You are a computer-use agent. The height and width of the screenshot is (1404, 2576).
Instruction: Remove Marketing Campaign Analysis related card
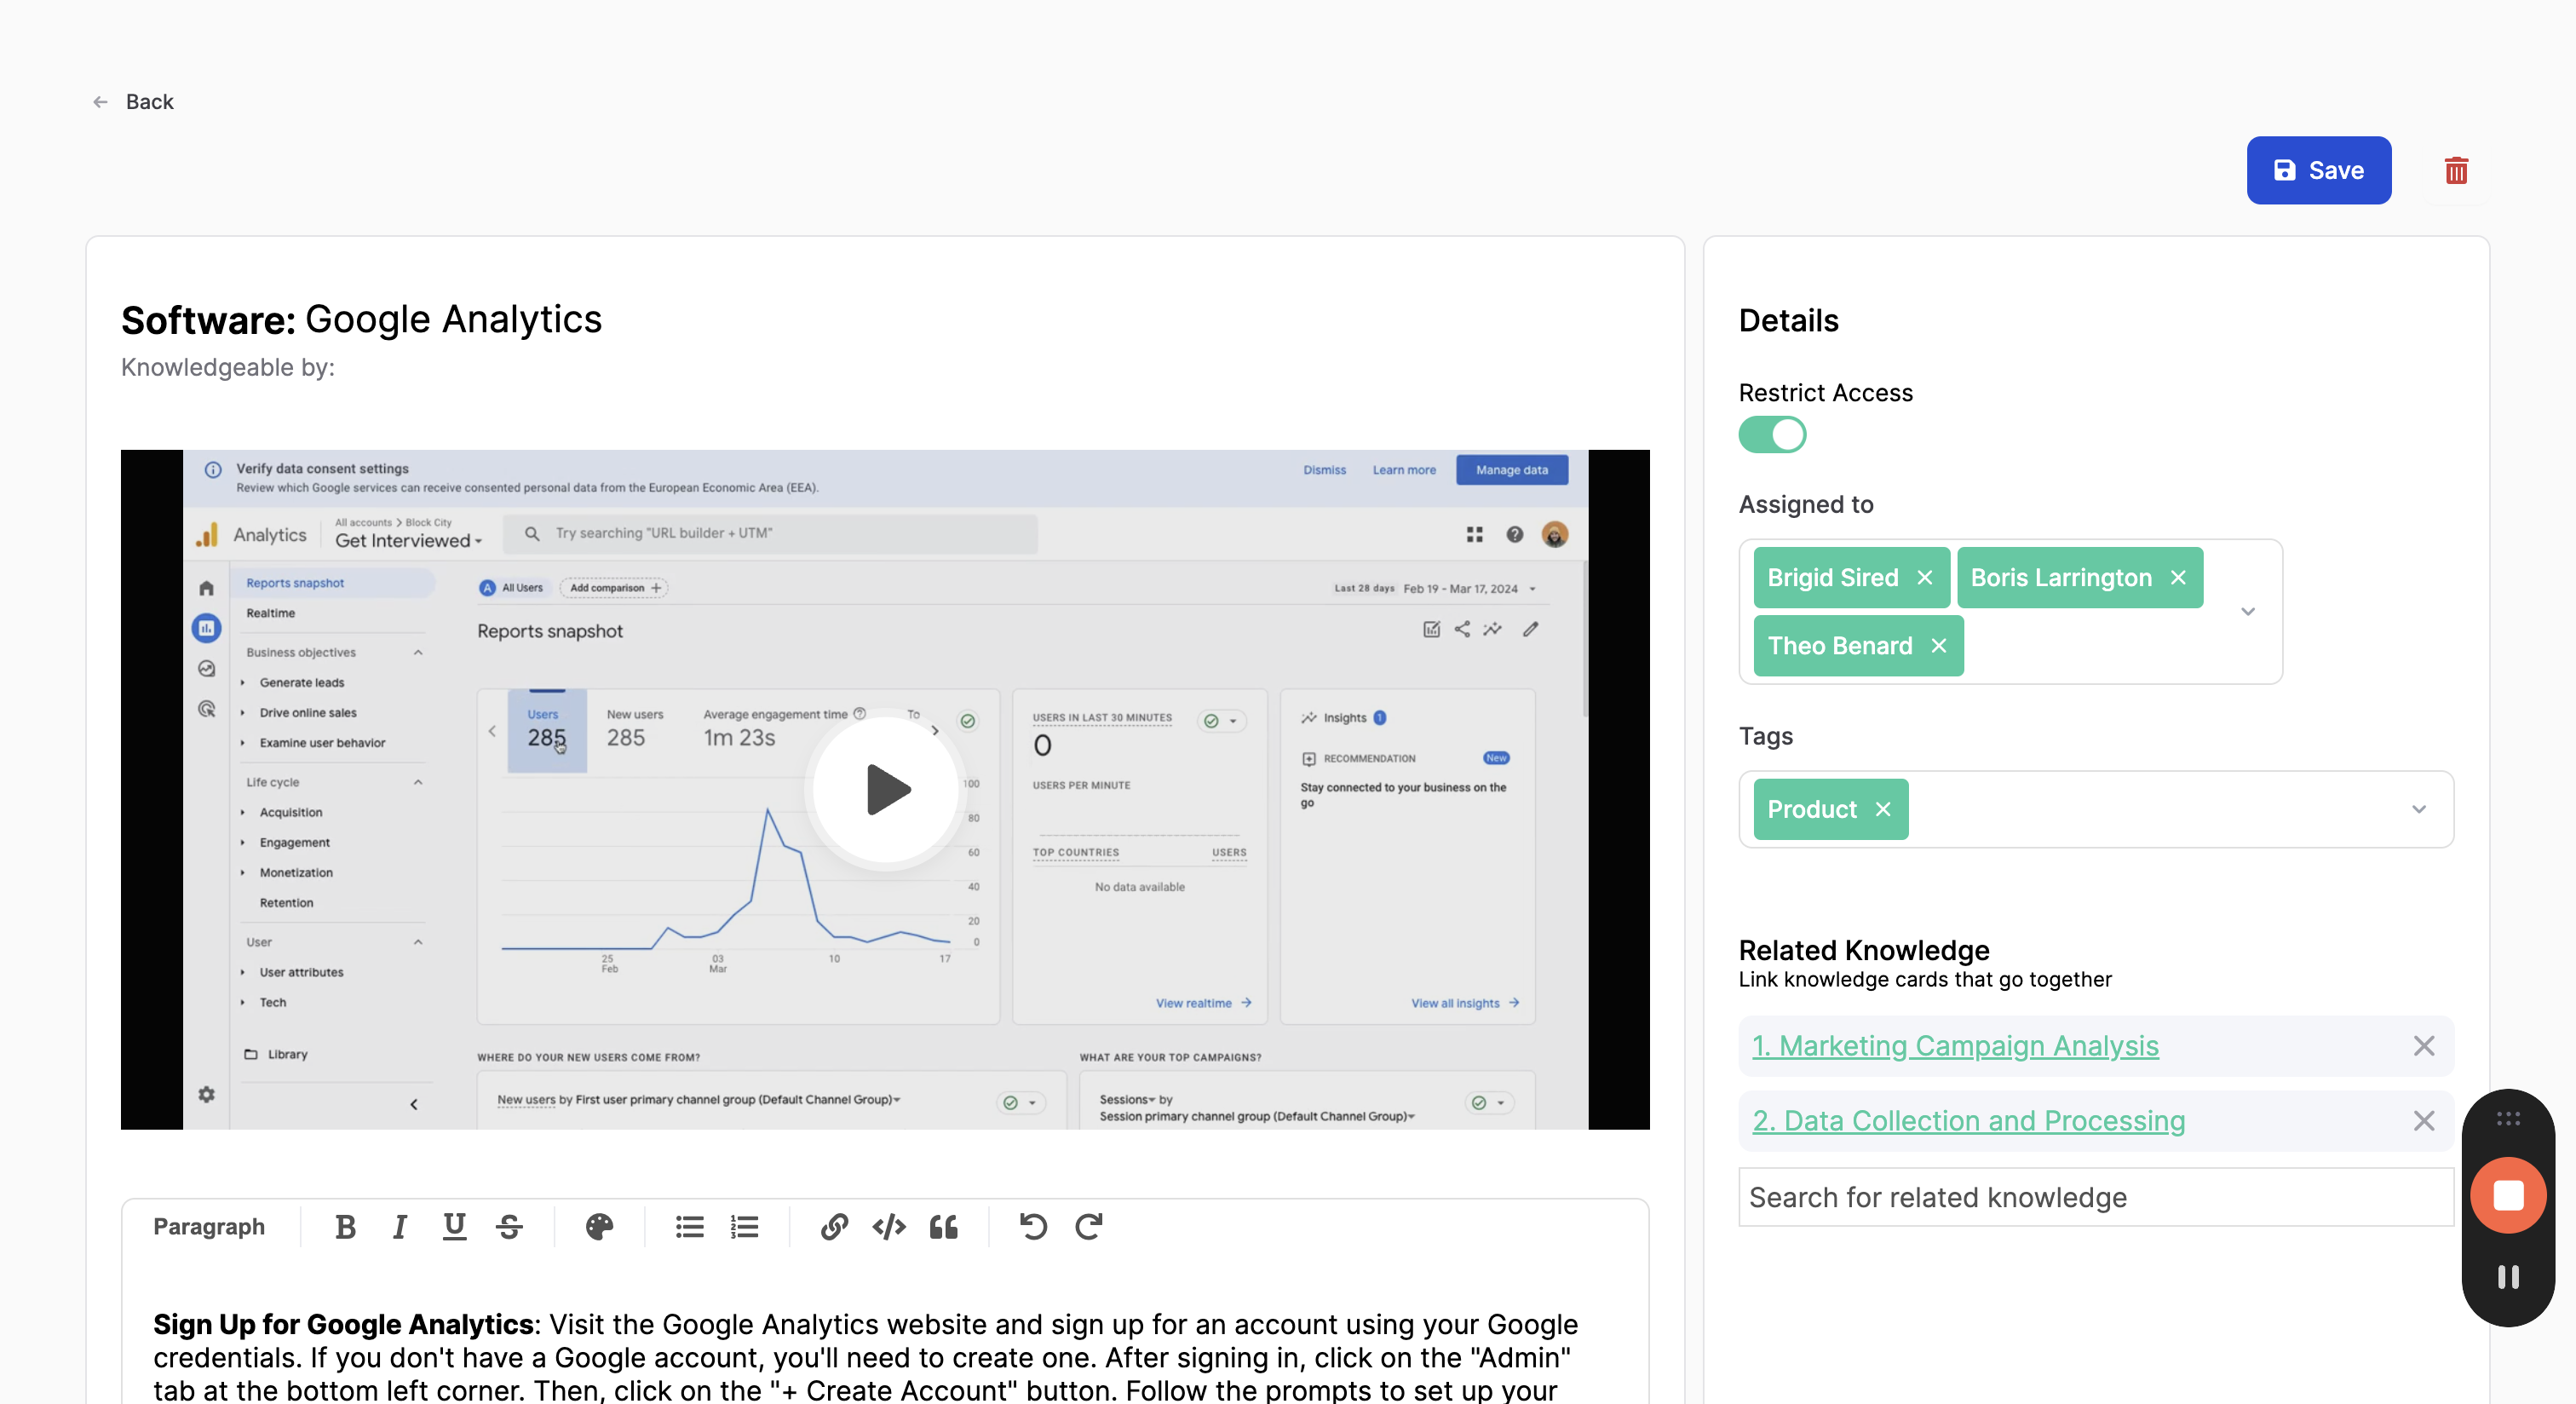pos(2424,1046)
